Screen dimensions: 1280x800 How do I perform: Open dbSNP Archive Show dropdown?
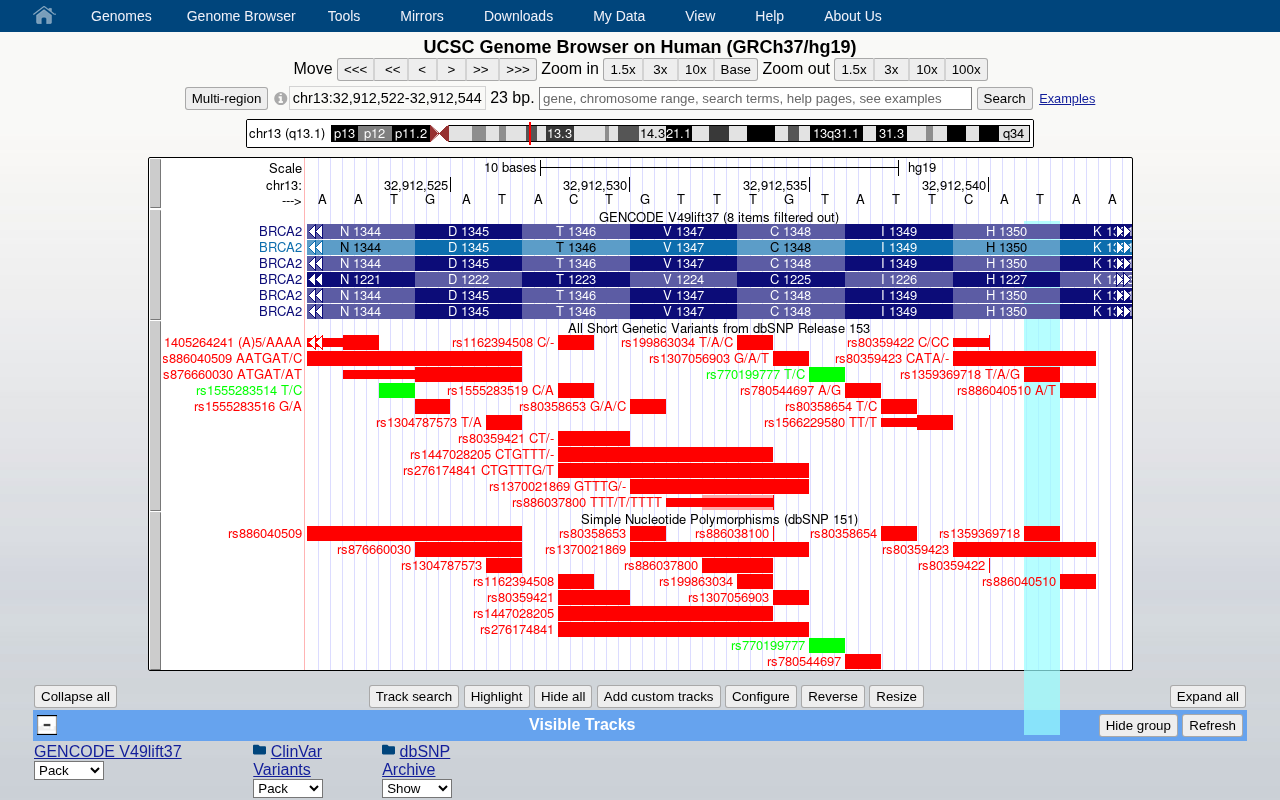pos(417,788)
